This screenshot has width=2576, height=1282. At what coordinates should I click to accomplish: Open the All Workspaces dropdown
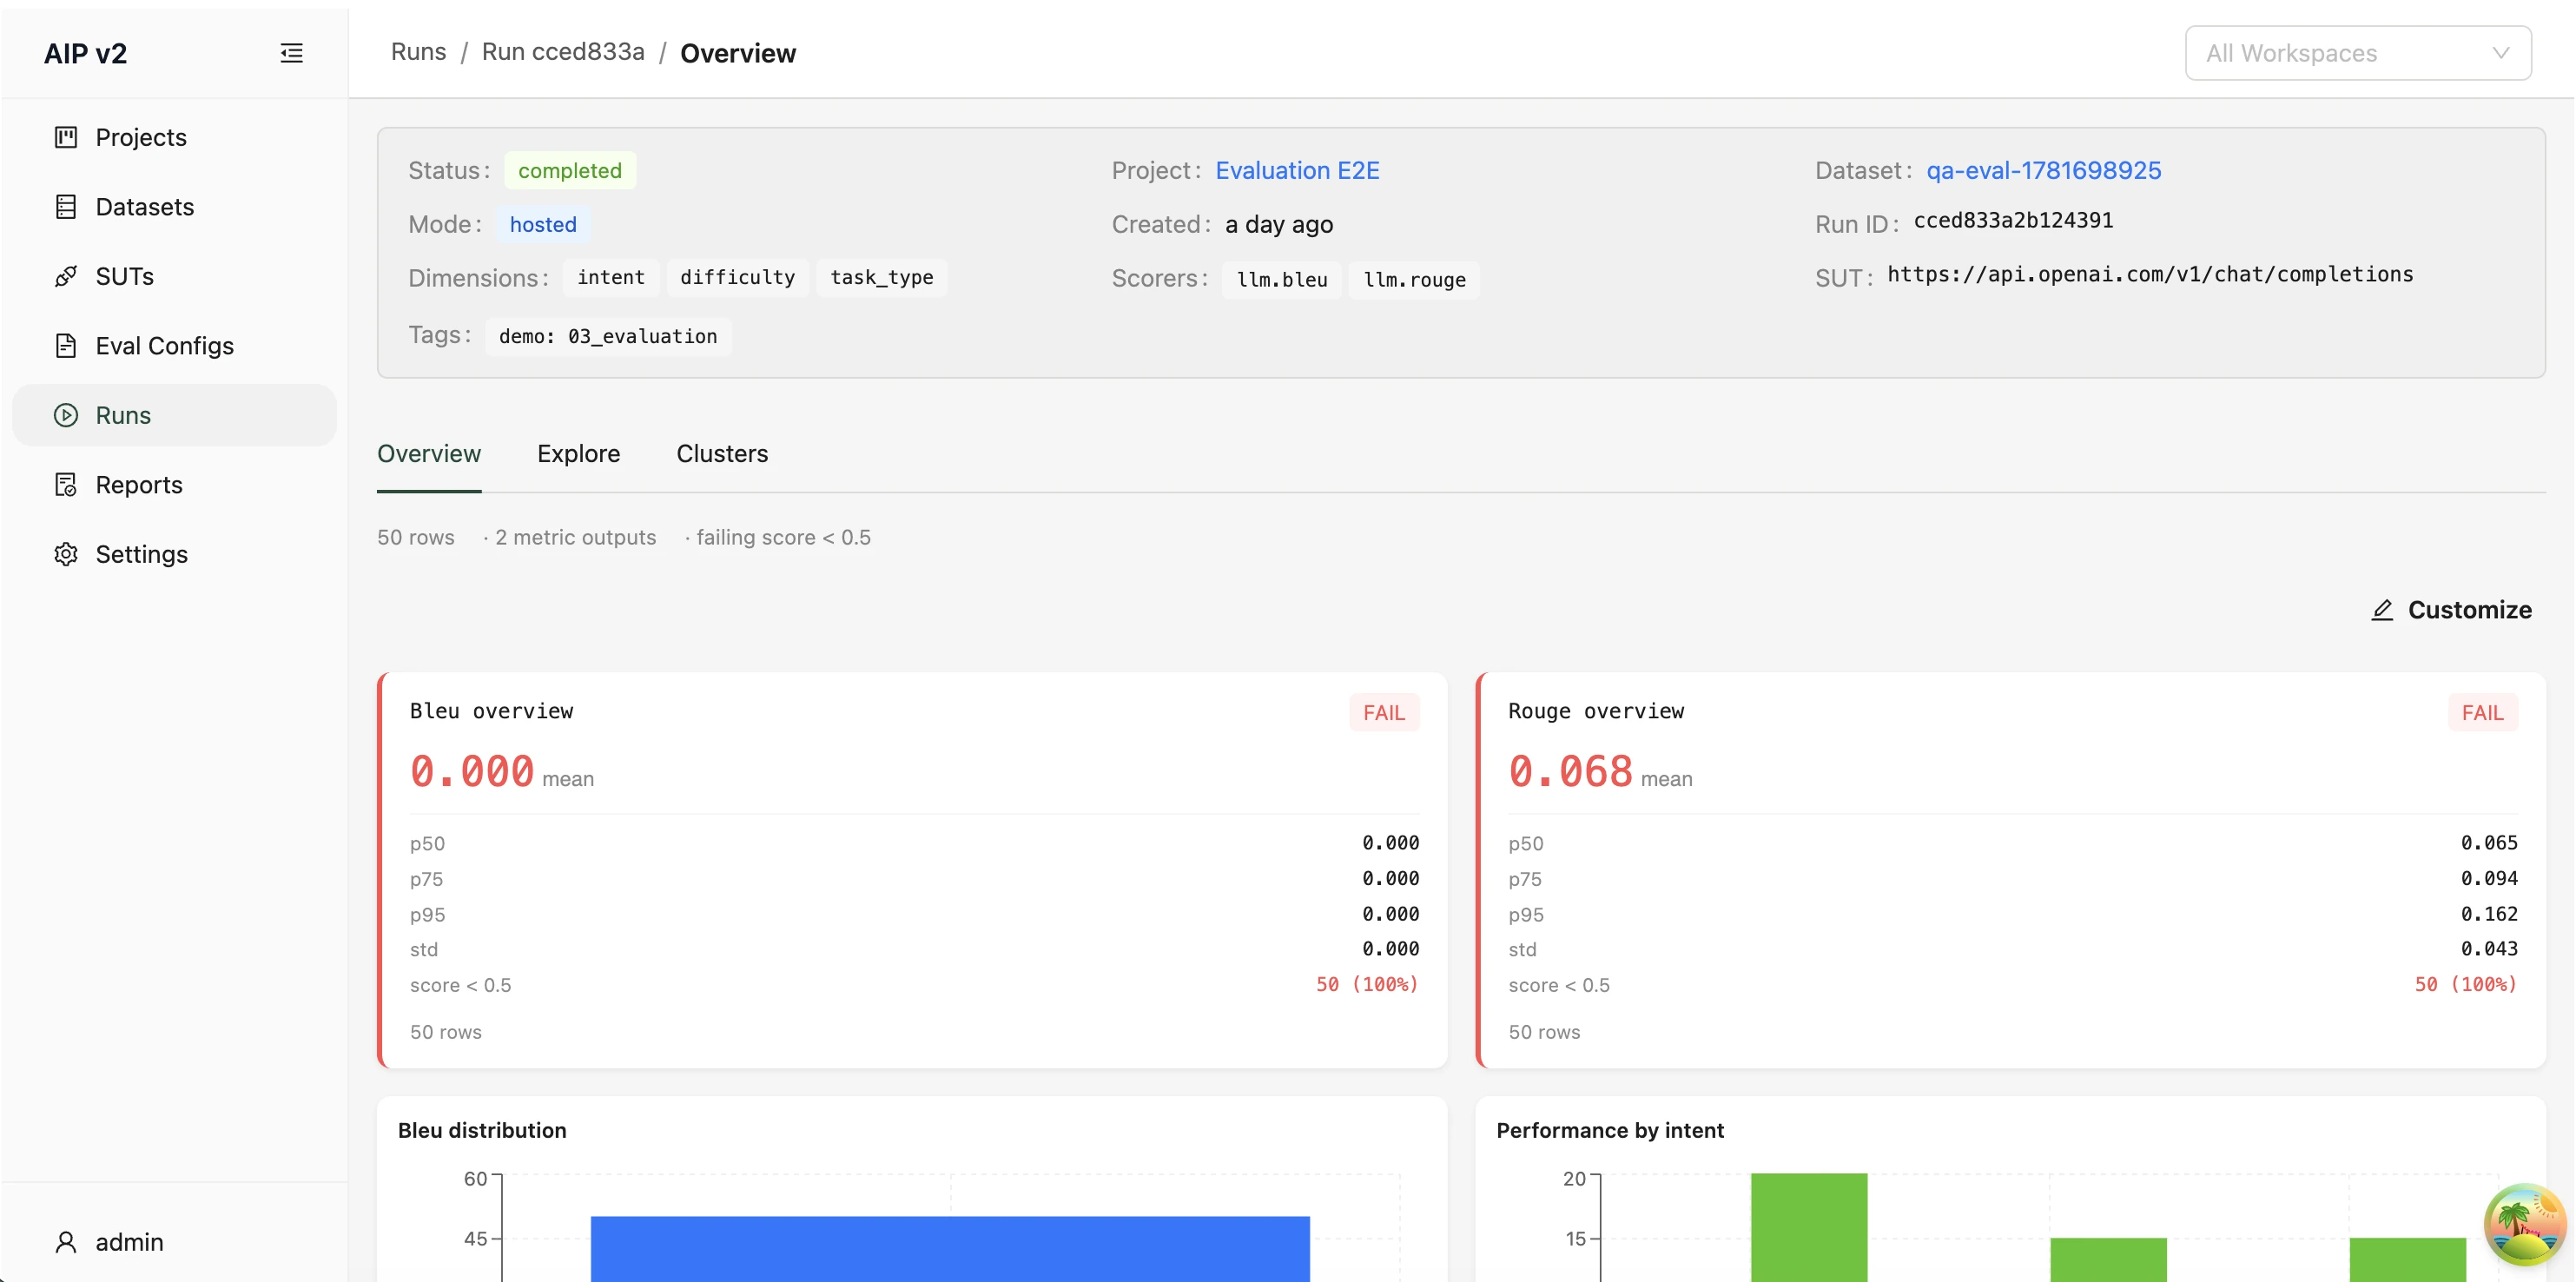[x=2358, y=53]
